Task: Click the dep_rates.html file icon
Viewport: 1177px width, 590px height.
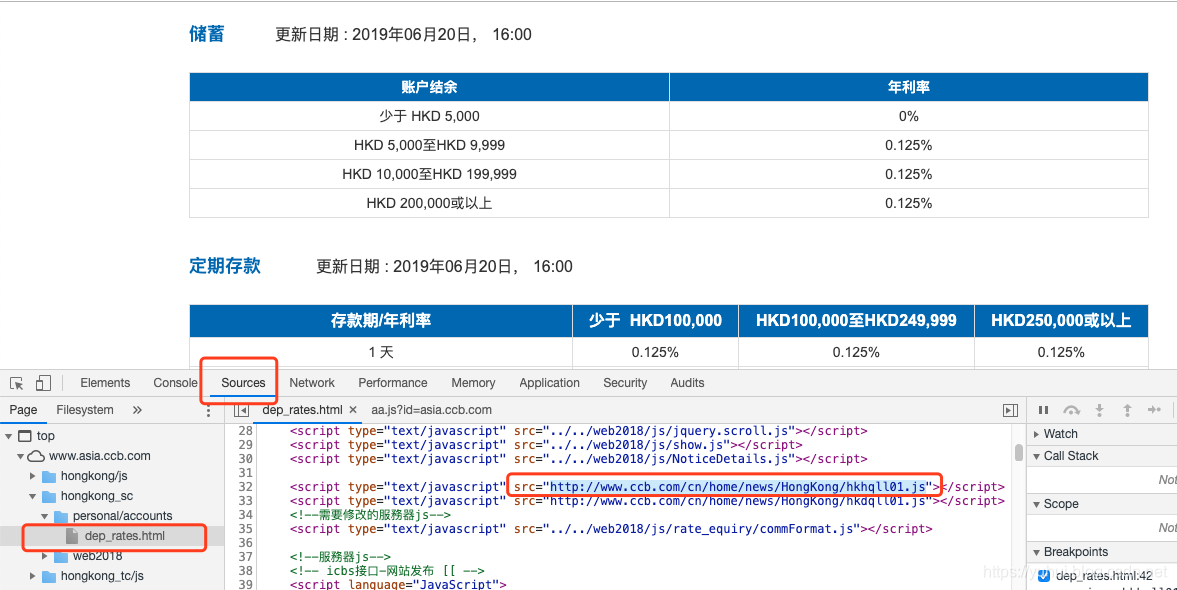Action: 72,536
